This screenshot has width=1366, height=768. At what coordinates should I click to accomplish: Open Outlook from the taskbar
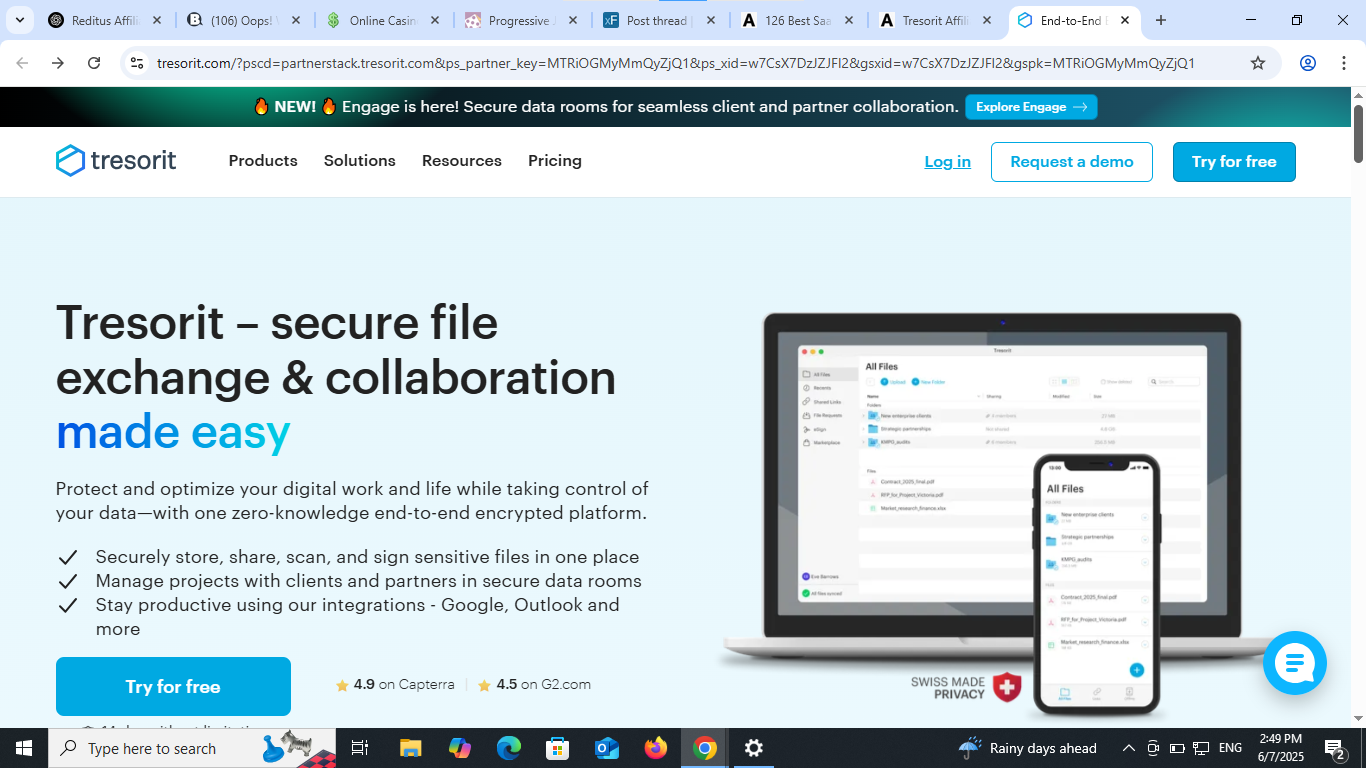[606, 748]
